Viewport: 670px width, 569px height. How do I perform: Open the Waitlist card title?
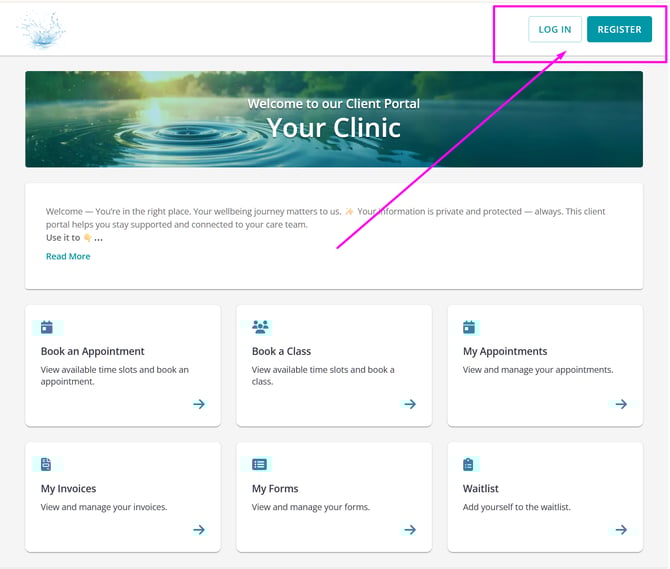coord(481,489)
